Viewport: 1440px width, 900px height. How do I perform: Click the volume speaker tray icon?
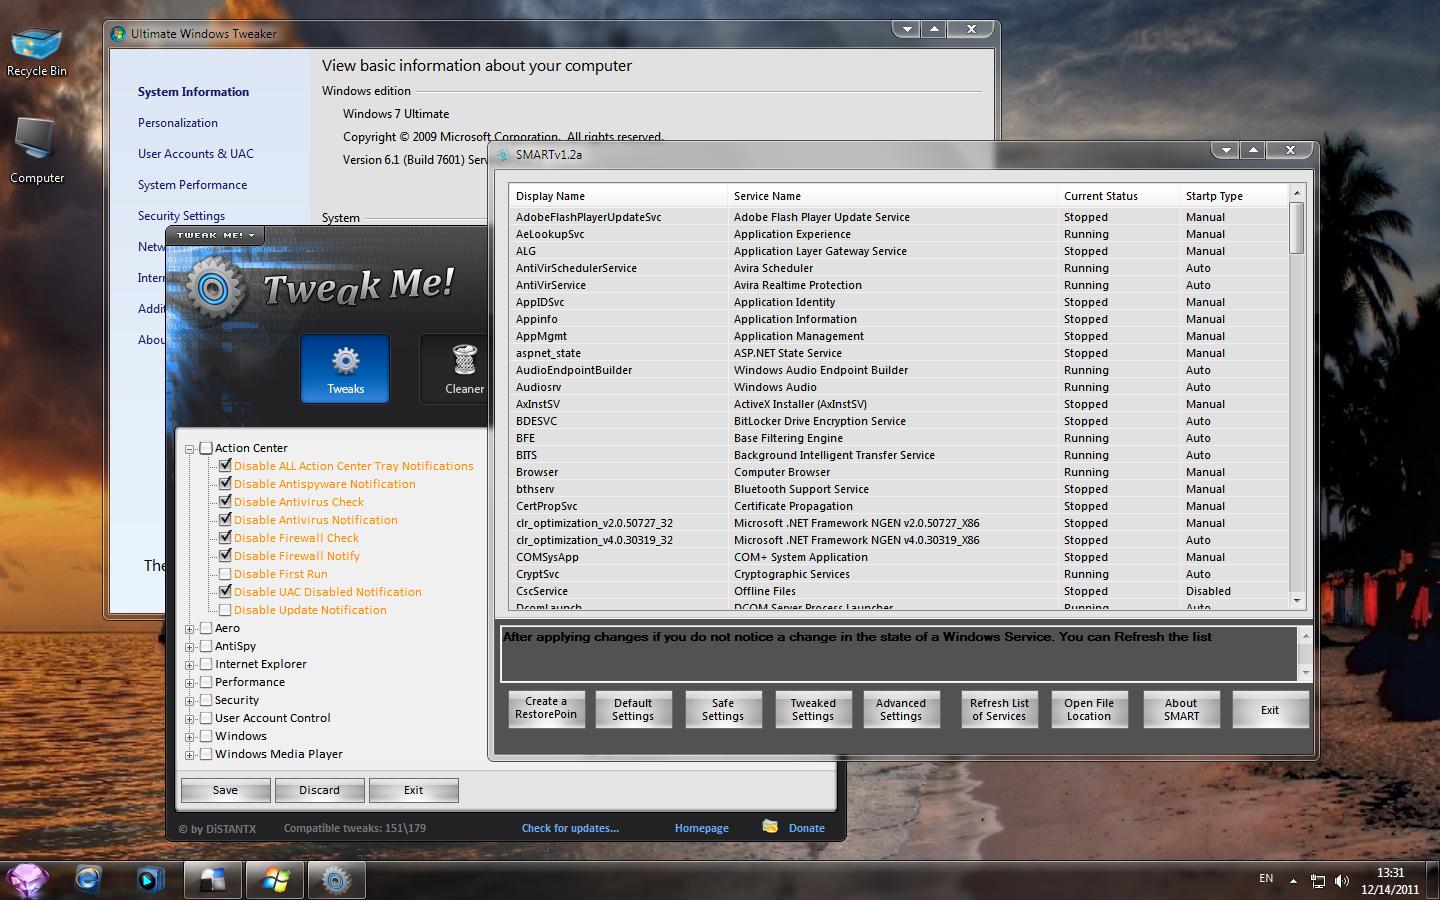point(1342,881)
